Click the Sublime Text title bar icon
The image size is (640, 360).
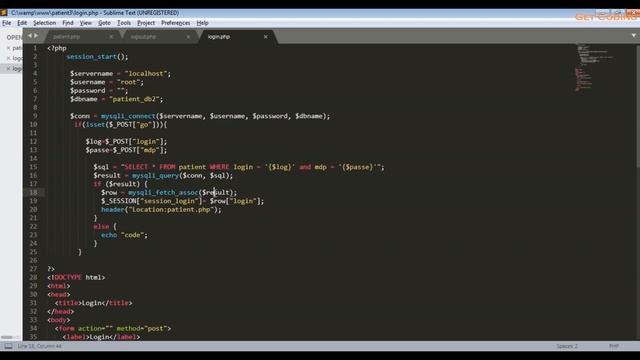click(x=4, y=13)
